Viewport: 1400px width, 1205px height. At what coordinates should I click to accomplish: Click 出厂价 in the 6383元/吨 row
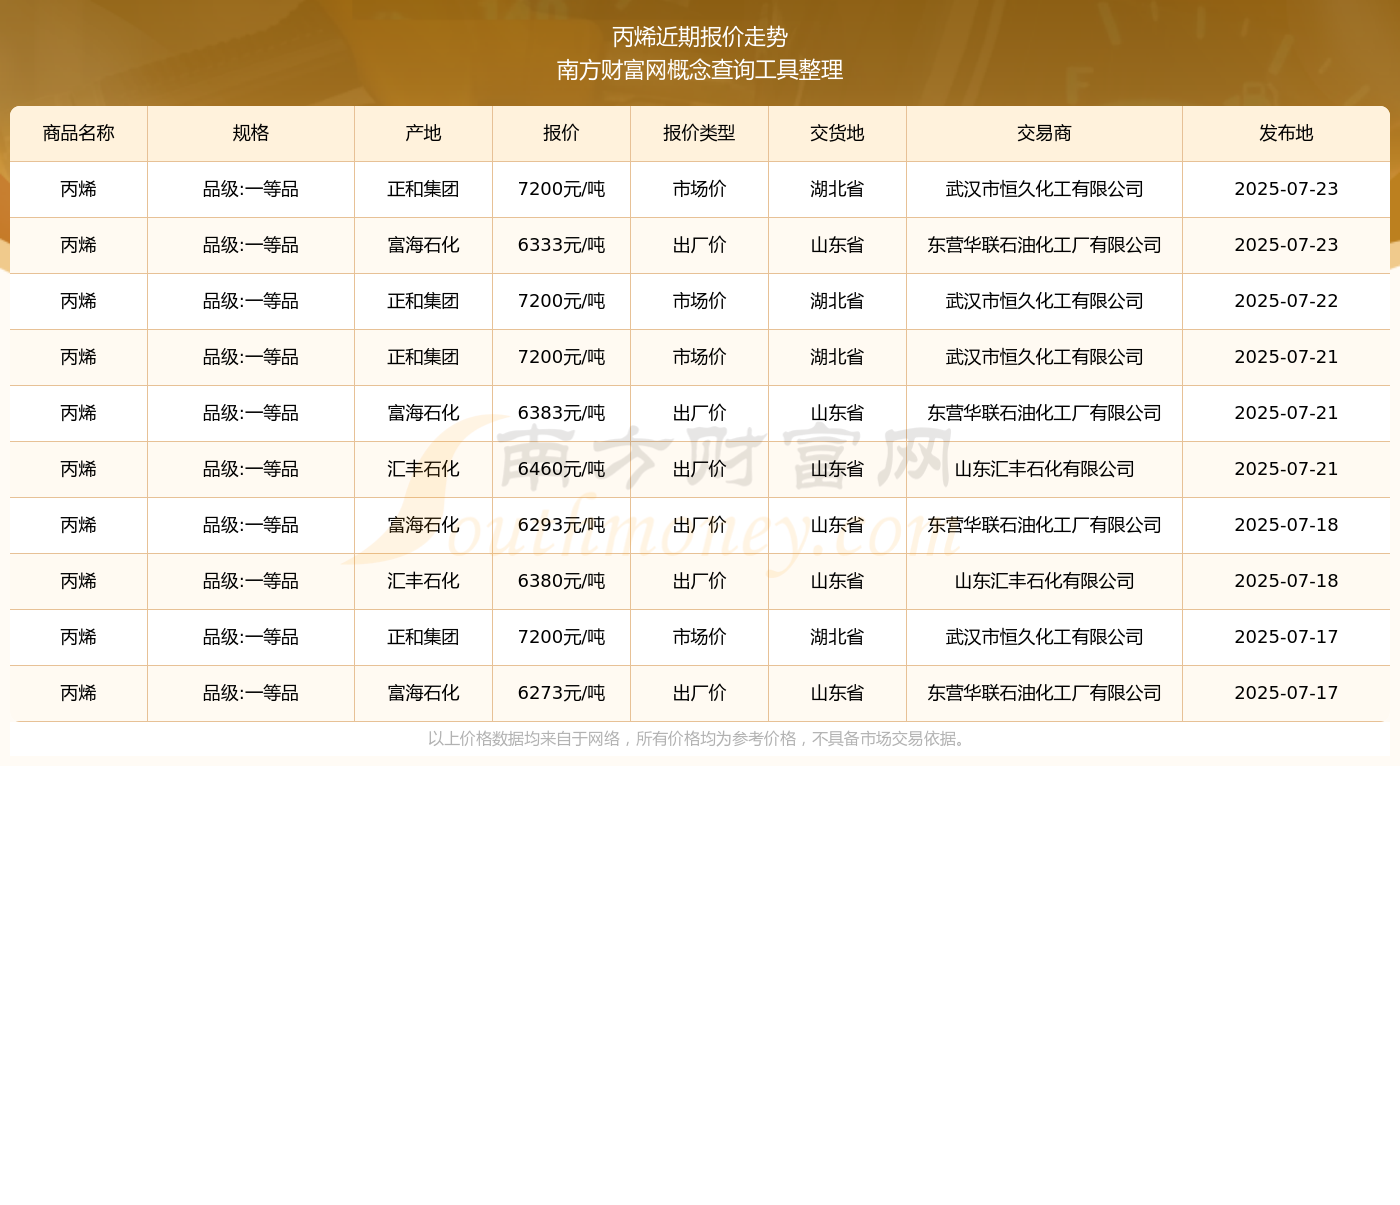[x=699, y=413]
